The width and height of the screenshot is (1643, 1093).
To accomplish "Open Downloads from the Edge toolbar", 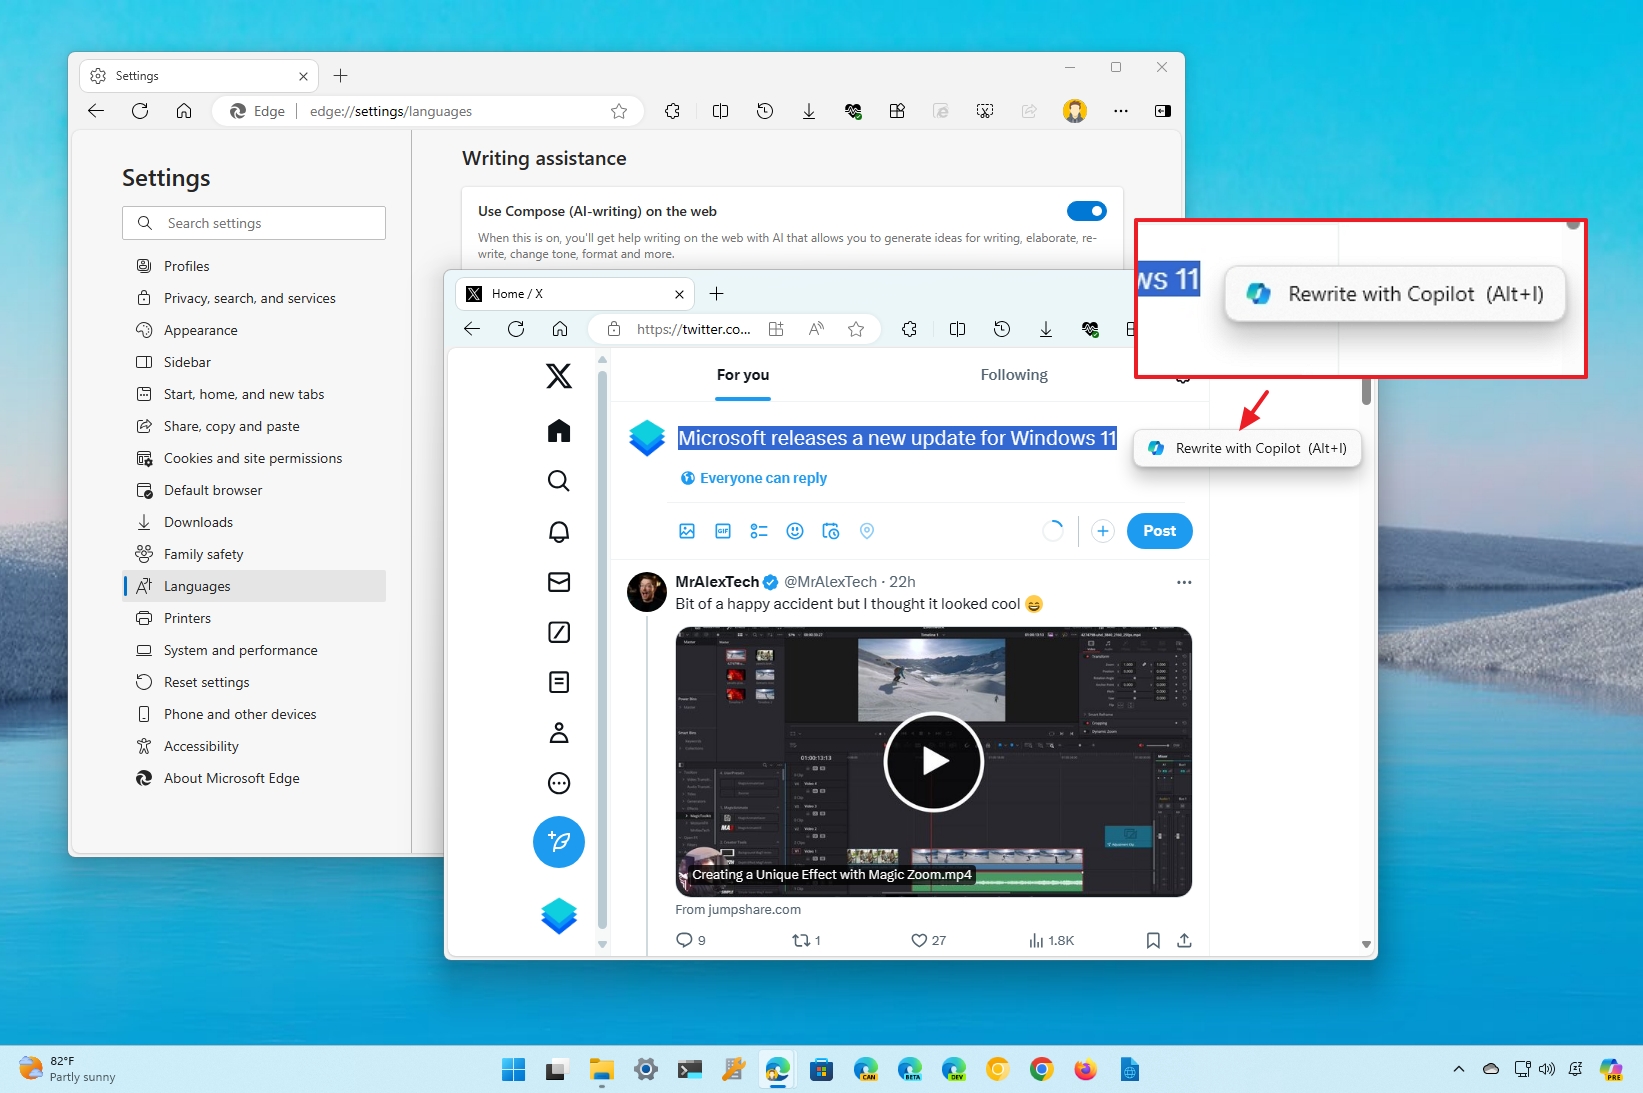I will point(808,111).
